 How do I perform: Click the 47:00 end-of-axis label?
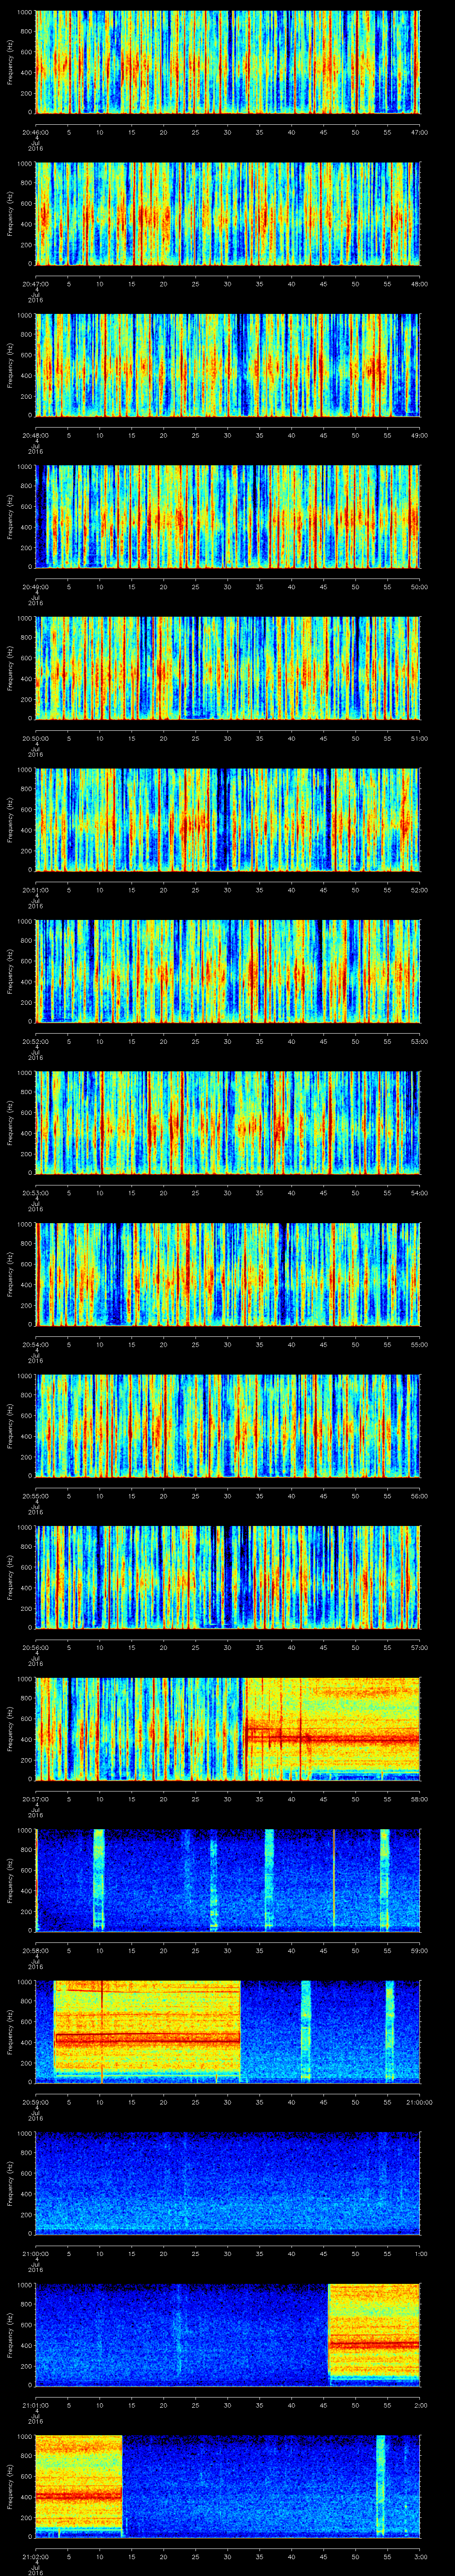(x=419, y=132)
